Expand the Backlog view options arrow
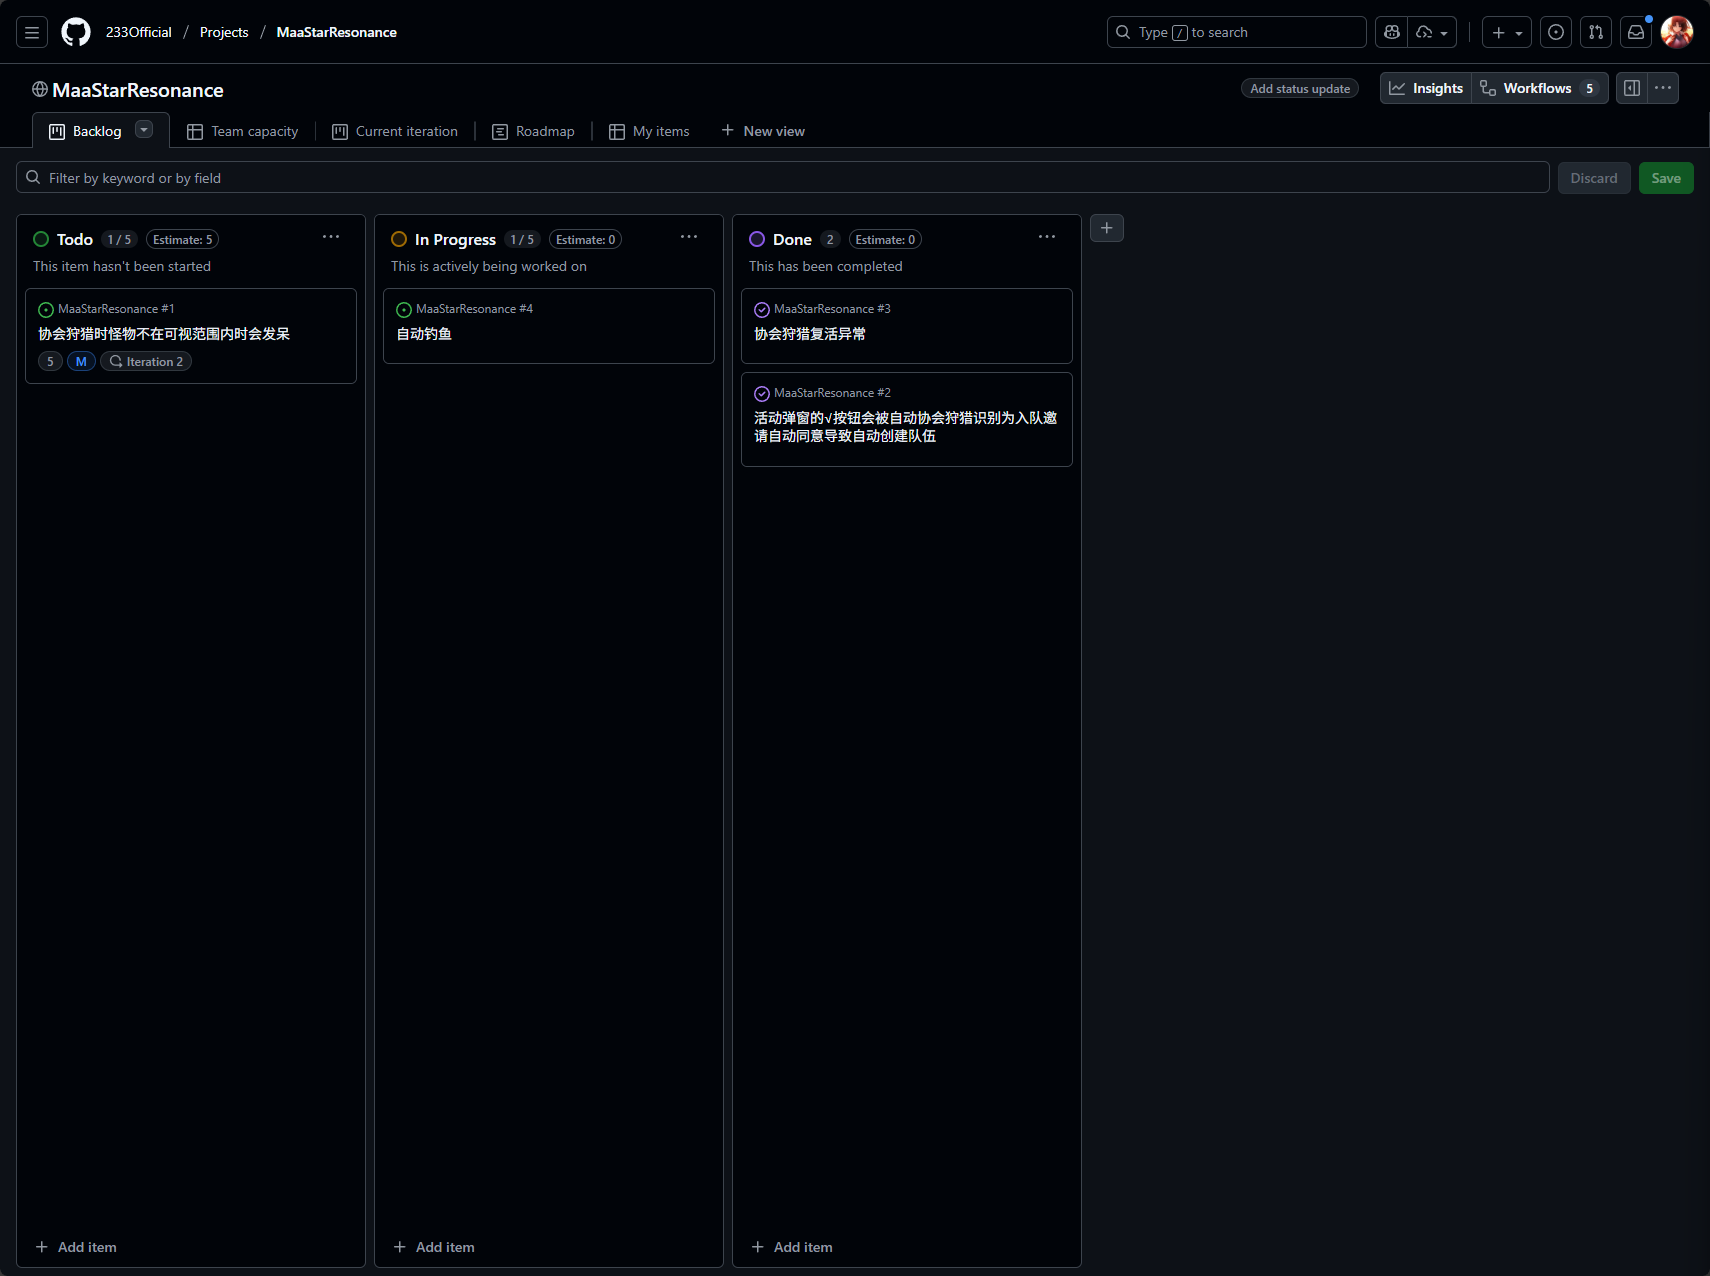 click(144, 130)
